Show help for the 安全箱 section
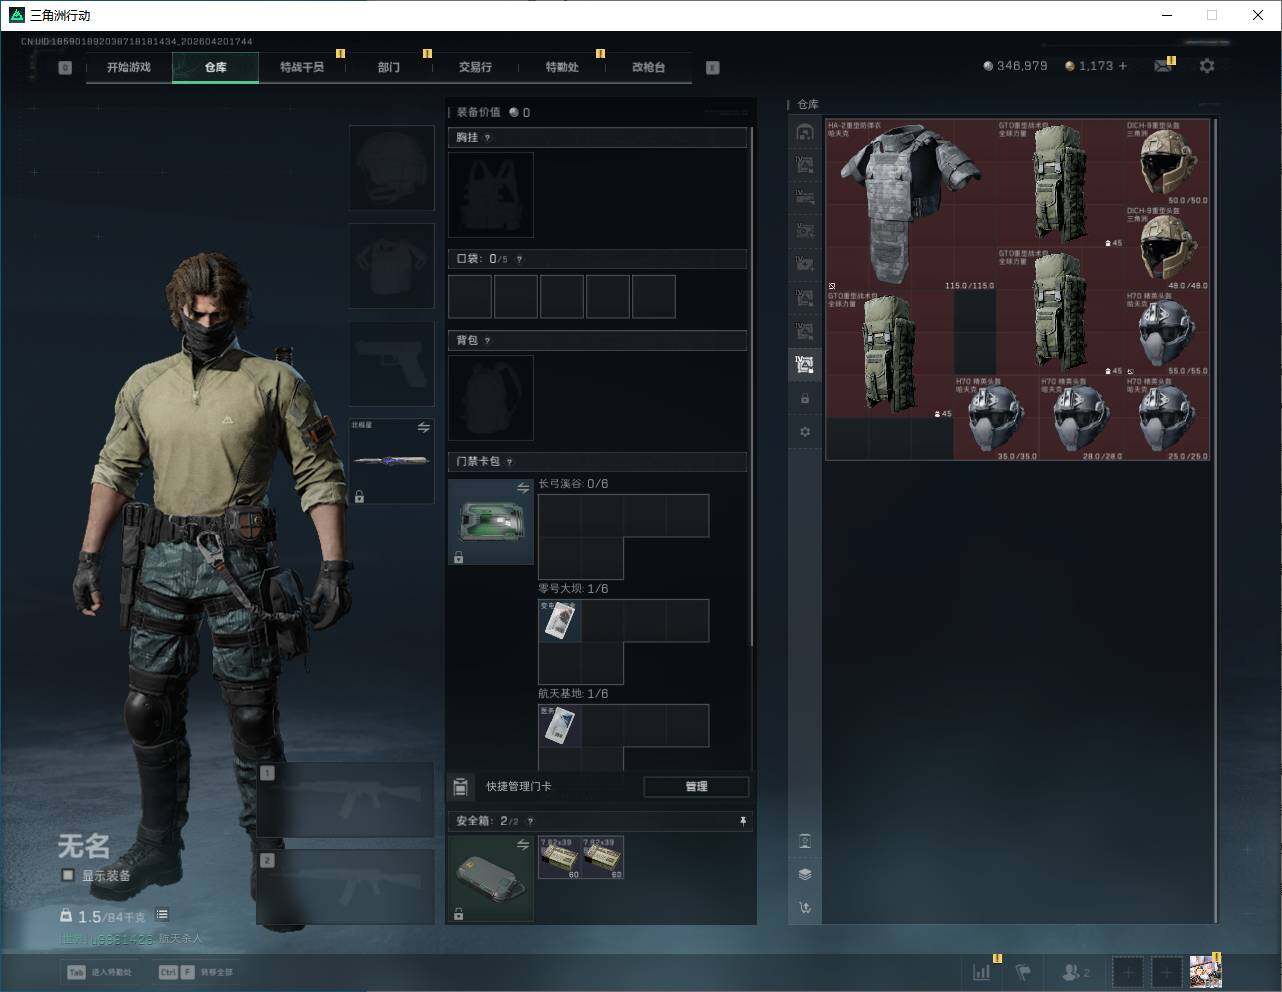1282x992 pixels. (530, 821)
